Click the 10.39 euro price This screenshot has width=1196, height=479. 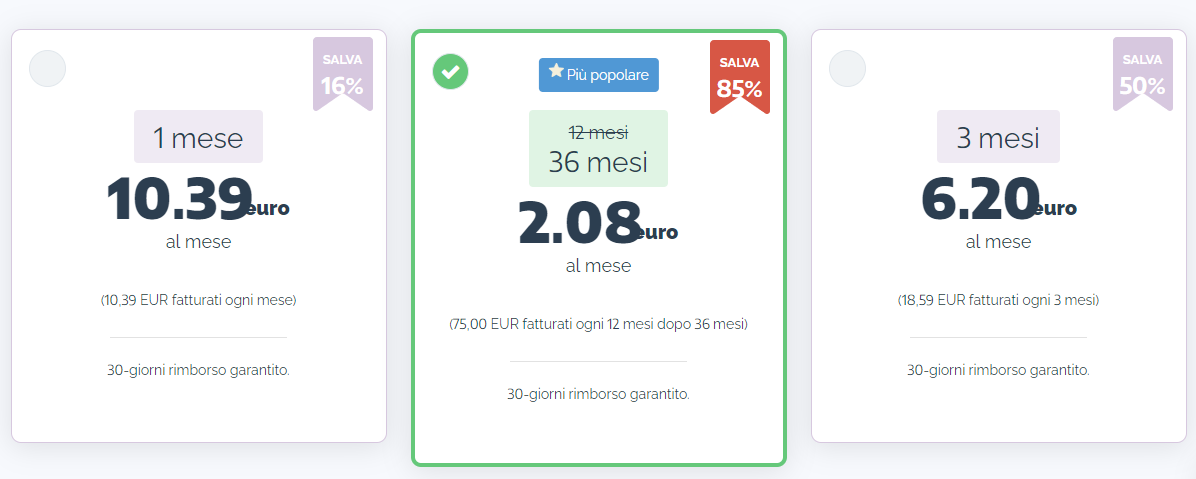(198, 200)
